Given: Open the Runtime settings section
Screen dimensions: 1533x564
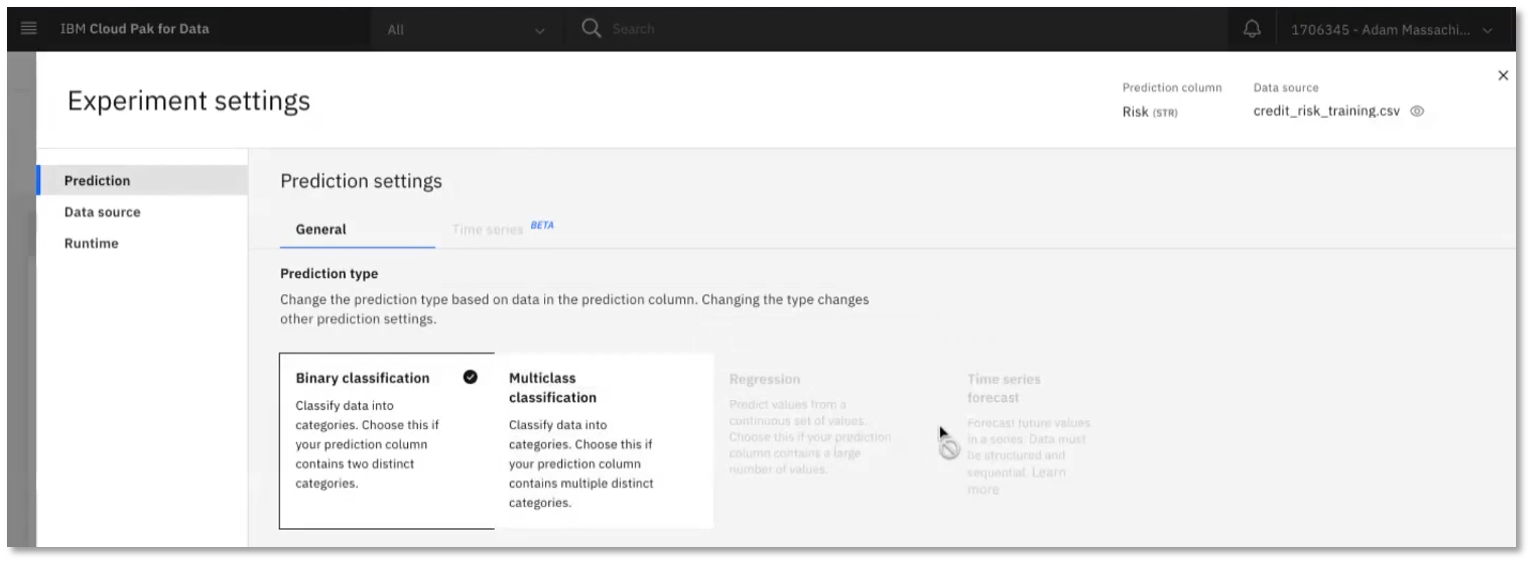Looking at the screenshot, I should tap(91, 243).
